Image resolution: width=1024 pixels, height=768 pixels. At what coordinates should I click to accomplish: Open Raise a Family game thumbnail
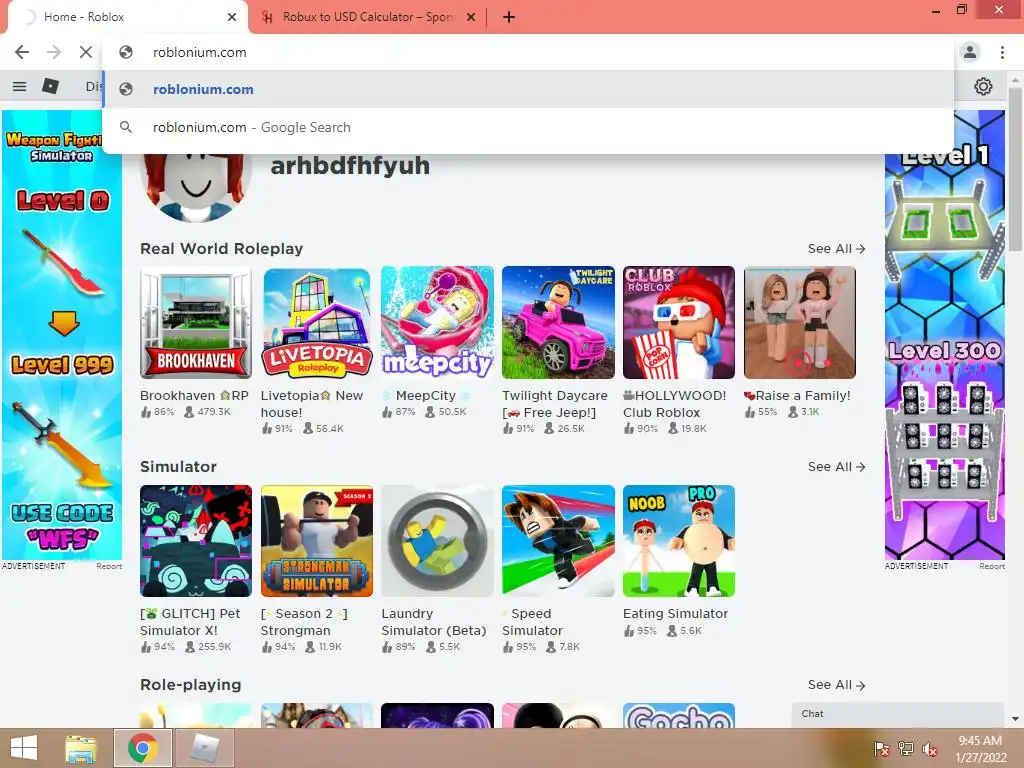coord(800,323)
